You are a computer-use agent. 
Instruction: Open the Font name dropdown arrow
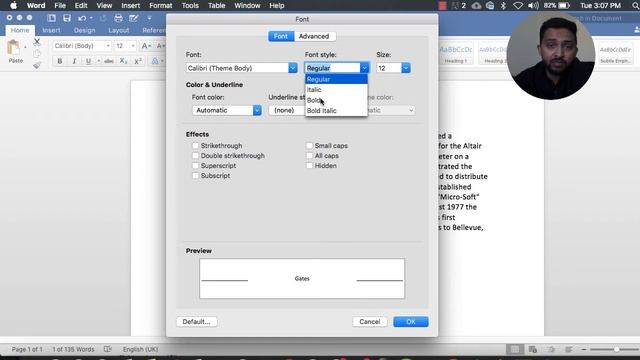pos(293,68)
